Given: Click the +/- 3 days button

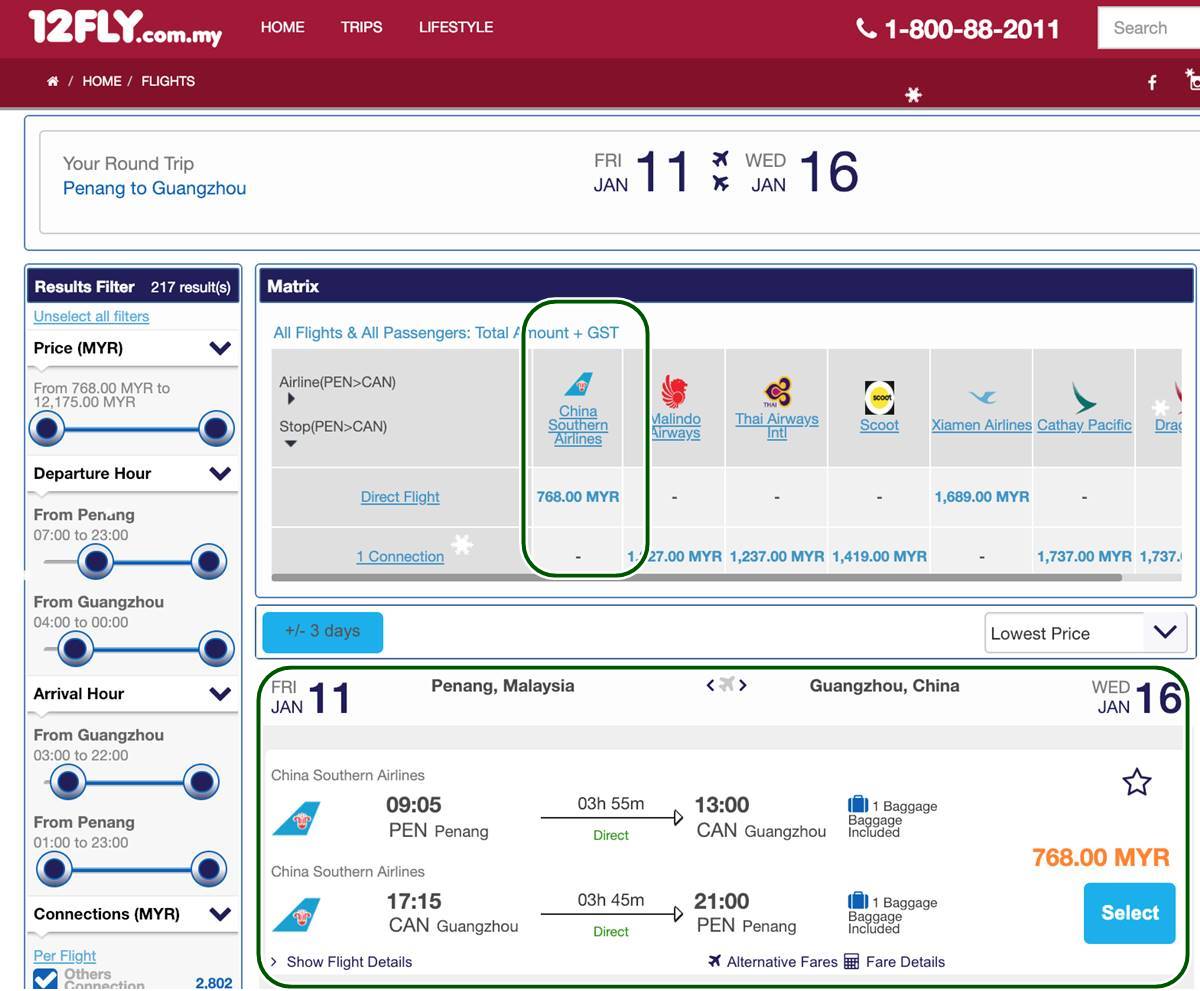Looking at the screenshot, I should (322, 632).
